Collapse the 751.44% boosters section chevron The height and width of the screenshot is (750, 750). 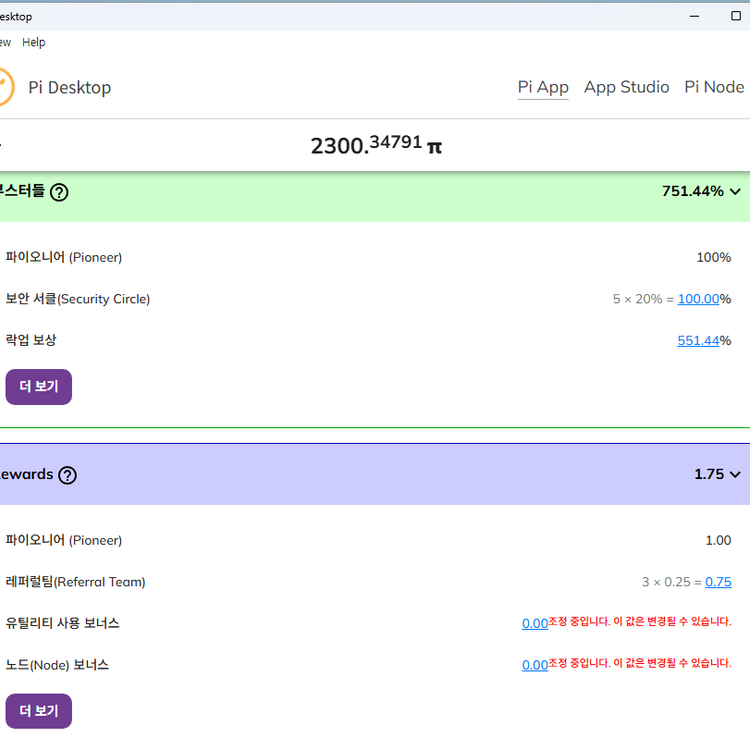[x=736, y=191]
